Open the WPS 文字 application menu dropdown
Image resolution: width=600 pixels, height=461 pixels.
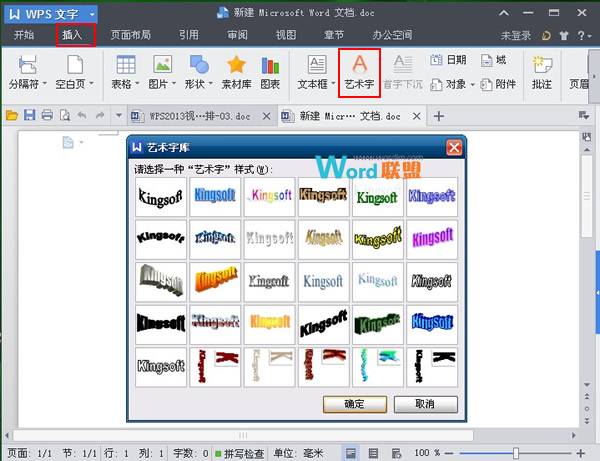(92, 15)
